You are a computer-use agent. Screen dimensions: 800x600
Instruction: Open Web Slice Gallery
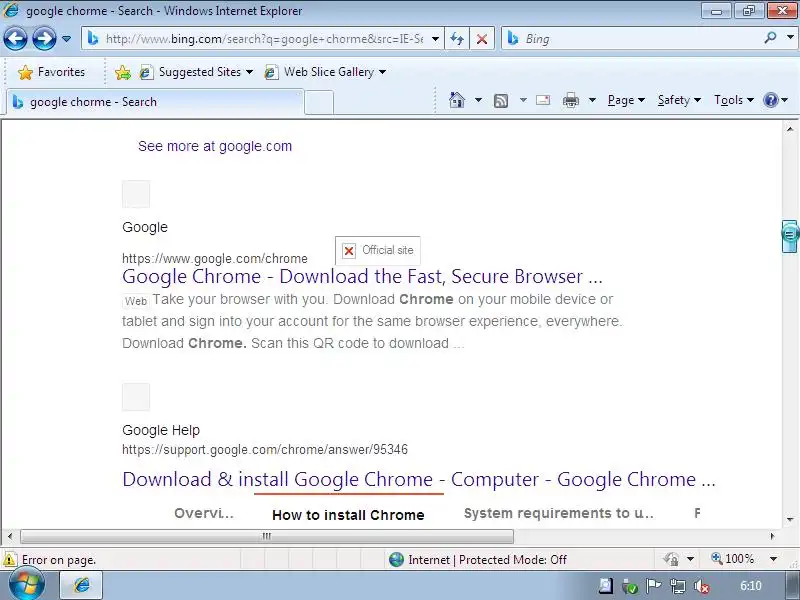[324, 72]
